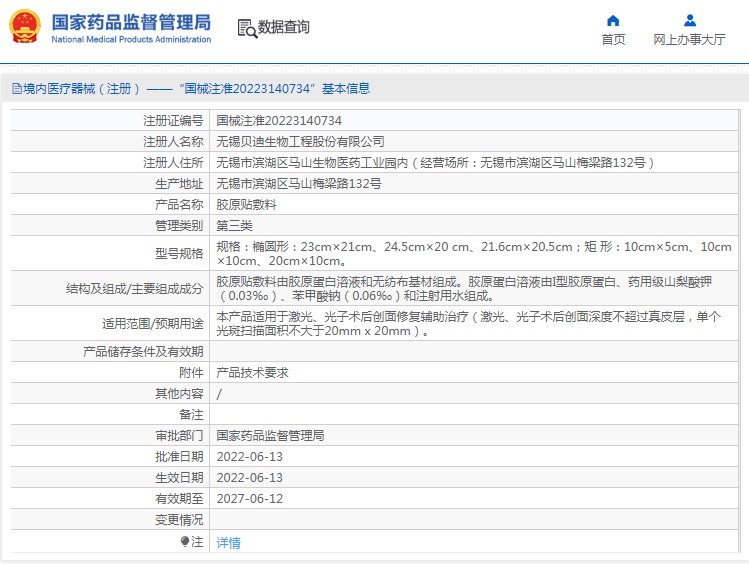Click the 首页 label
Image resolution: width=749 pixels, height=564 pixels.
point(613,40)
